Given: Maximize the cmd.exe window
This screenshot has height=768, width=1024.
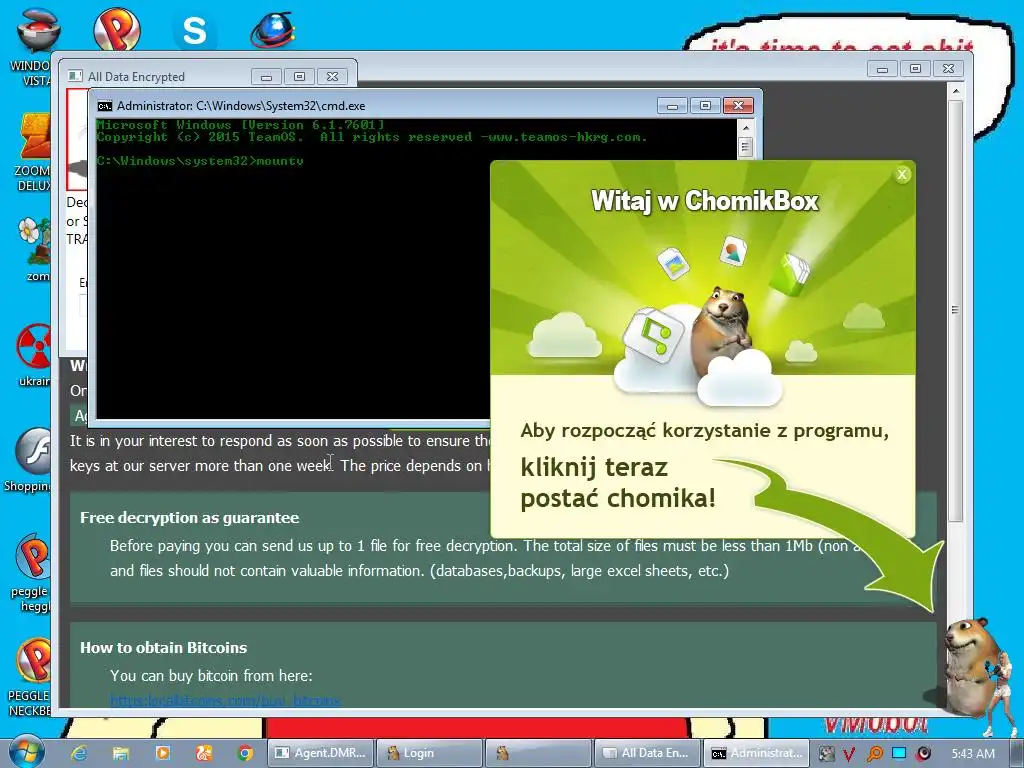Looking at the screenshot, I should 705,106.
